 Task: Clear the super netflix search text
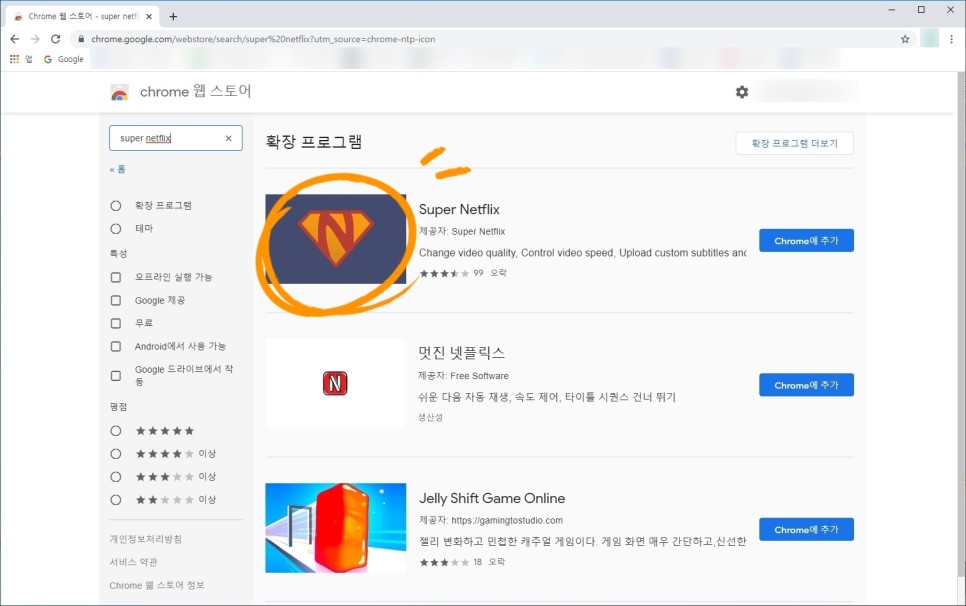pyautogui.click(x=229, y=139)
